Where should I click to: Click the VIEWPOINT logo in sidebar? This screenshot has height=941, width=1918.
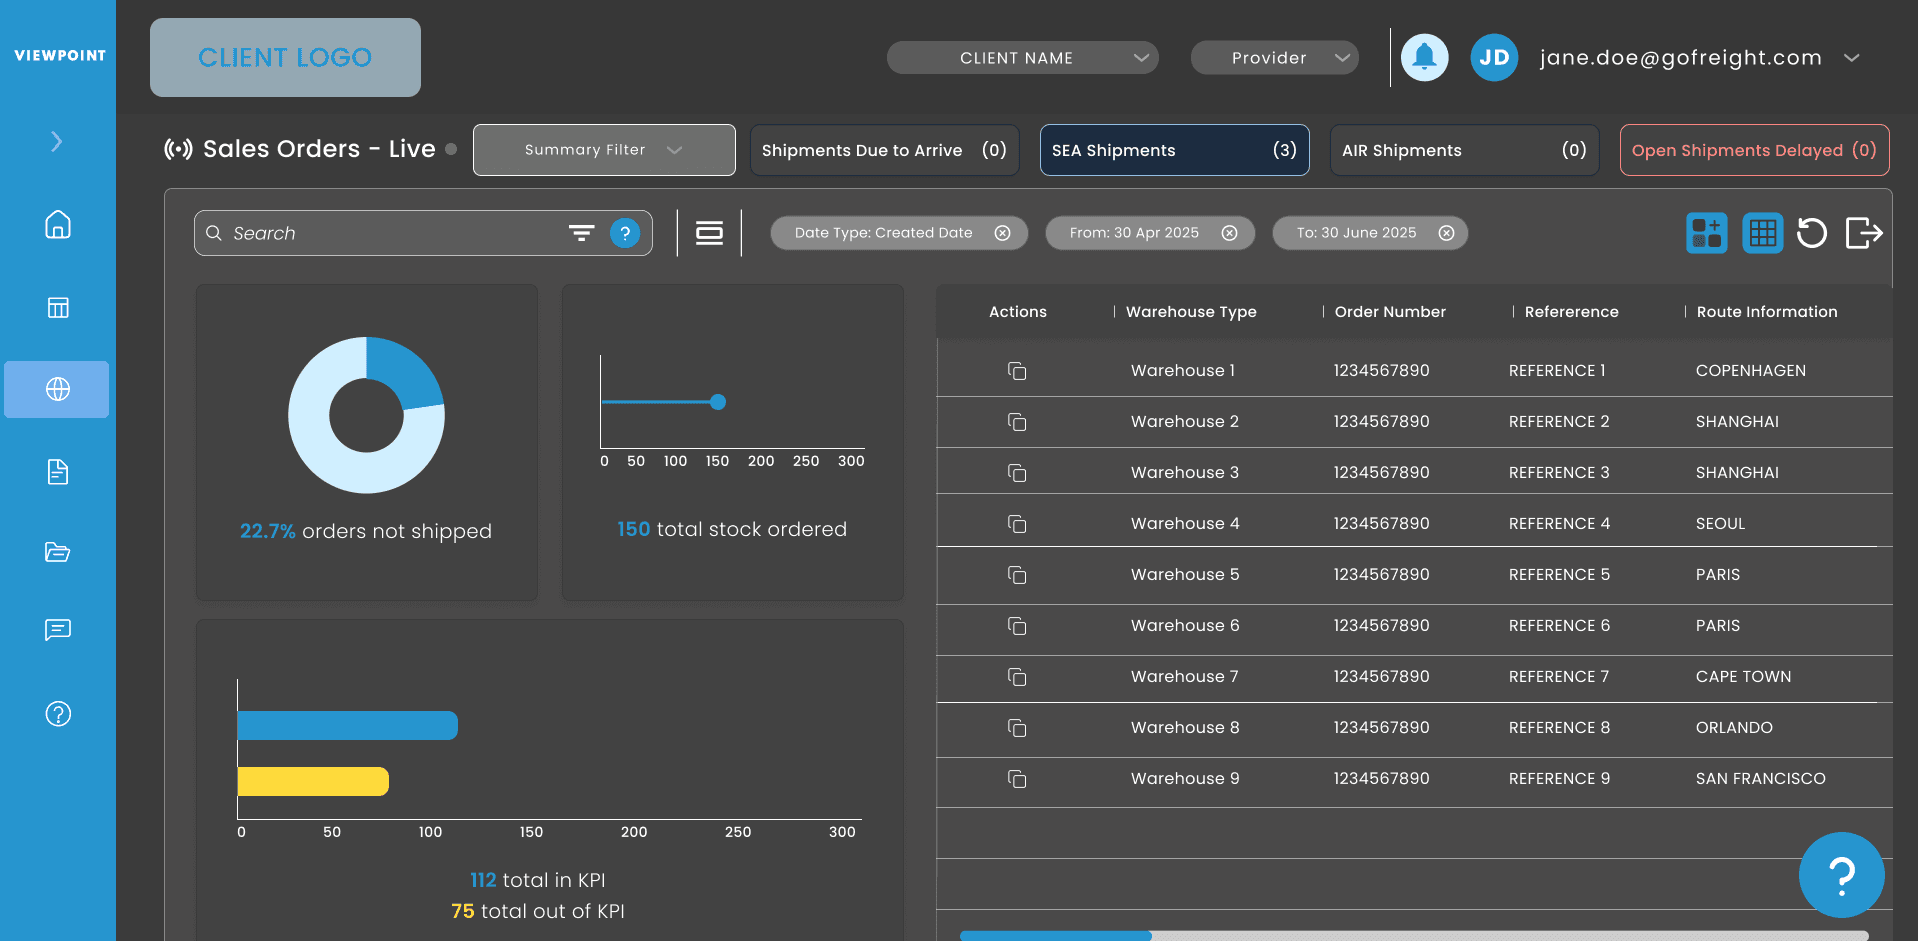click(60, 56)
